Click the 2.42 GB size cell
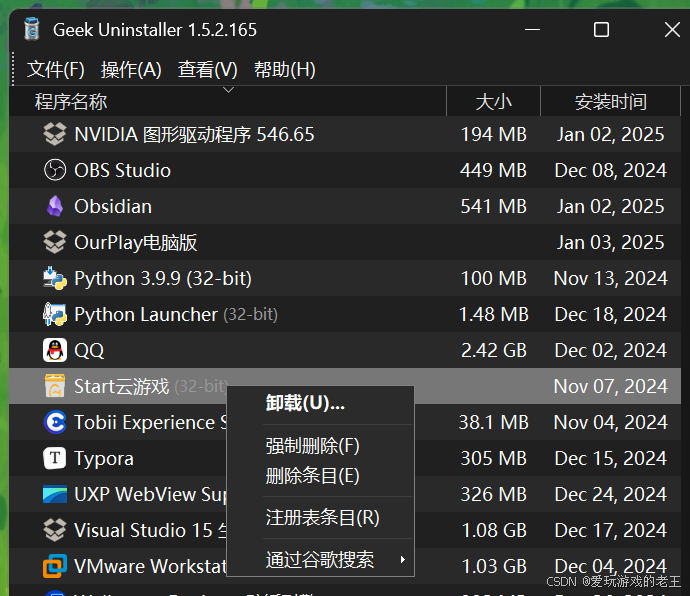The image size is (690, 596). pyautogui.click(x=494, y=350)
